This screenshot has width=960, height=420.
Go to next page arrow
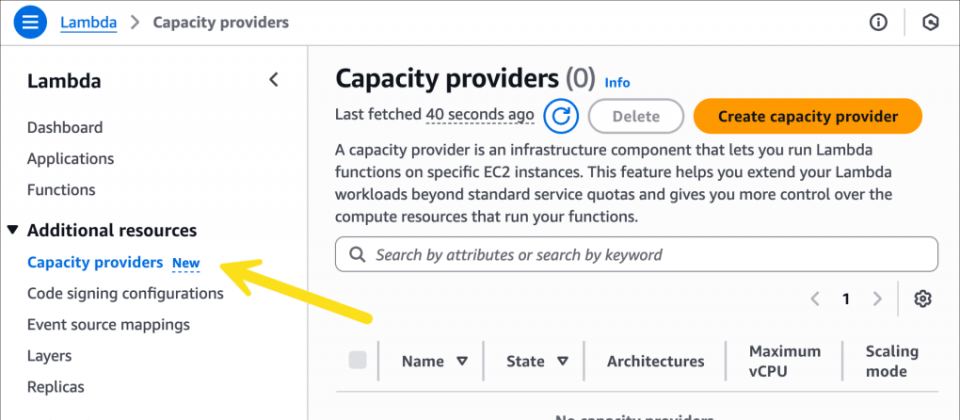[x=877, y=298]
